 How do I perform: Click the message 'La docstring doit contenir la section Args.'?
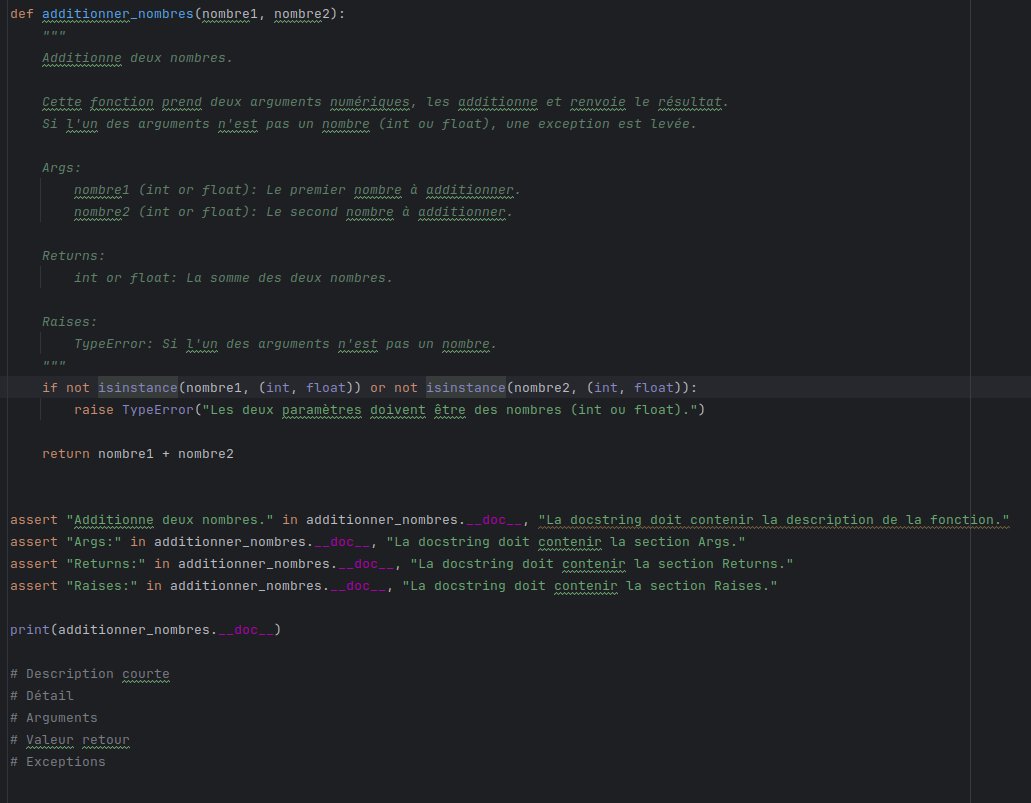[x=565, y=542]
